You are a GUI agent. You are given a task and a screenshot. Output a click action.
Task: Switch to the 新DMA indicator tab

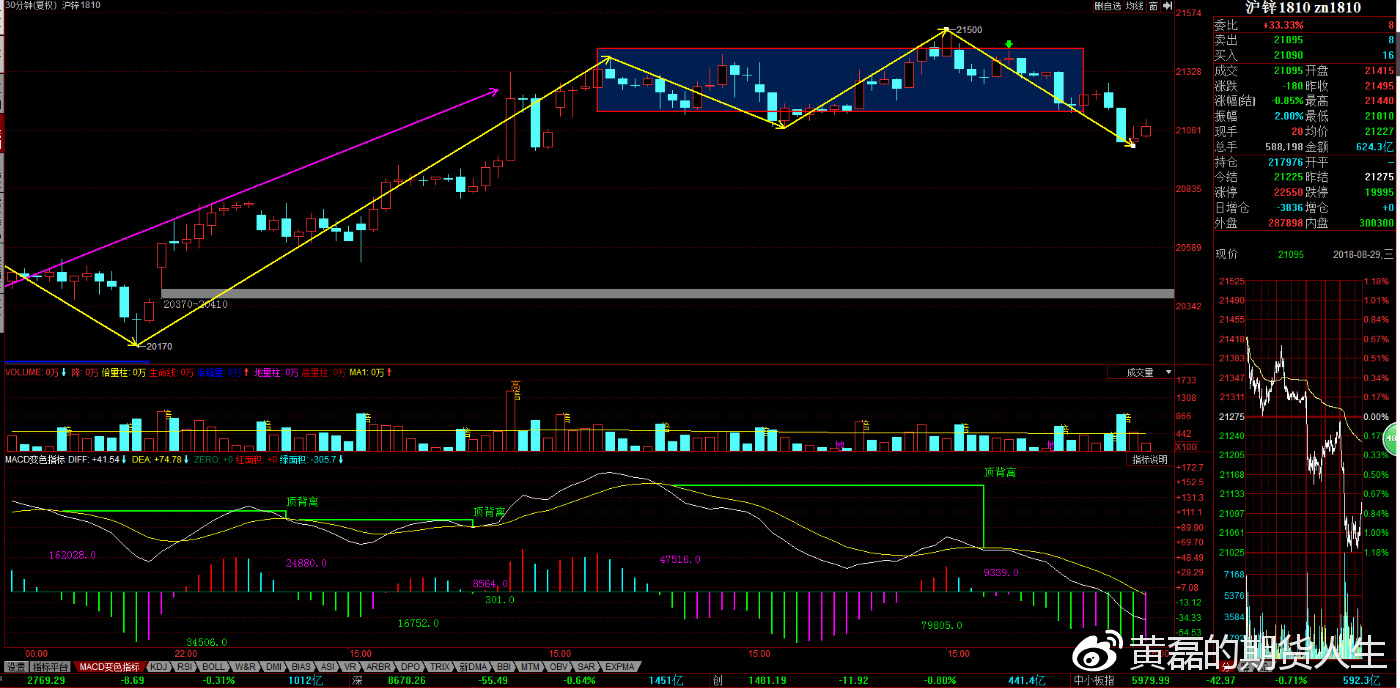pos(474,666)
